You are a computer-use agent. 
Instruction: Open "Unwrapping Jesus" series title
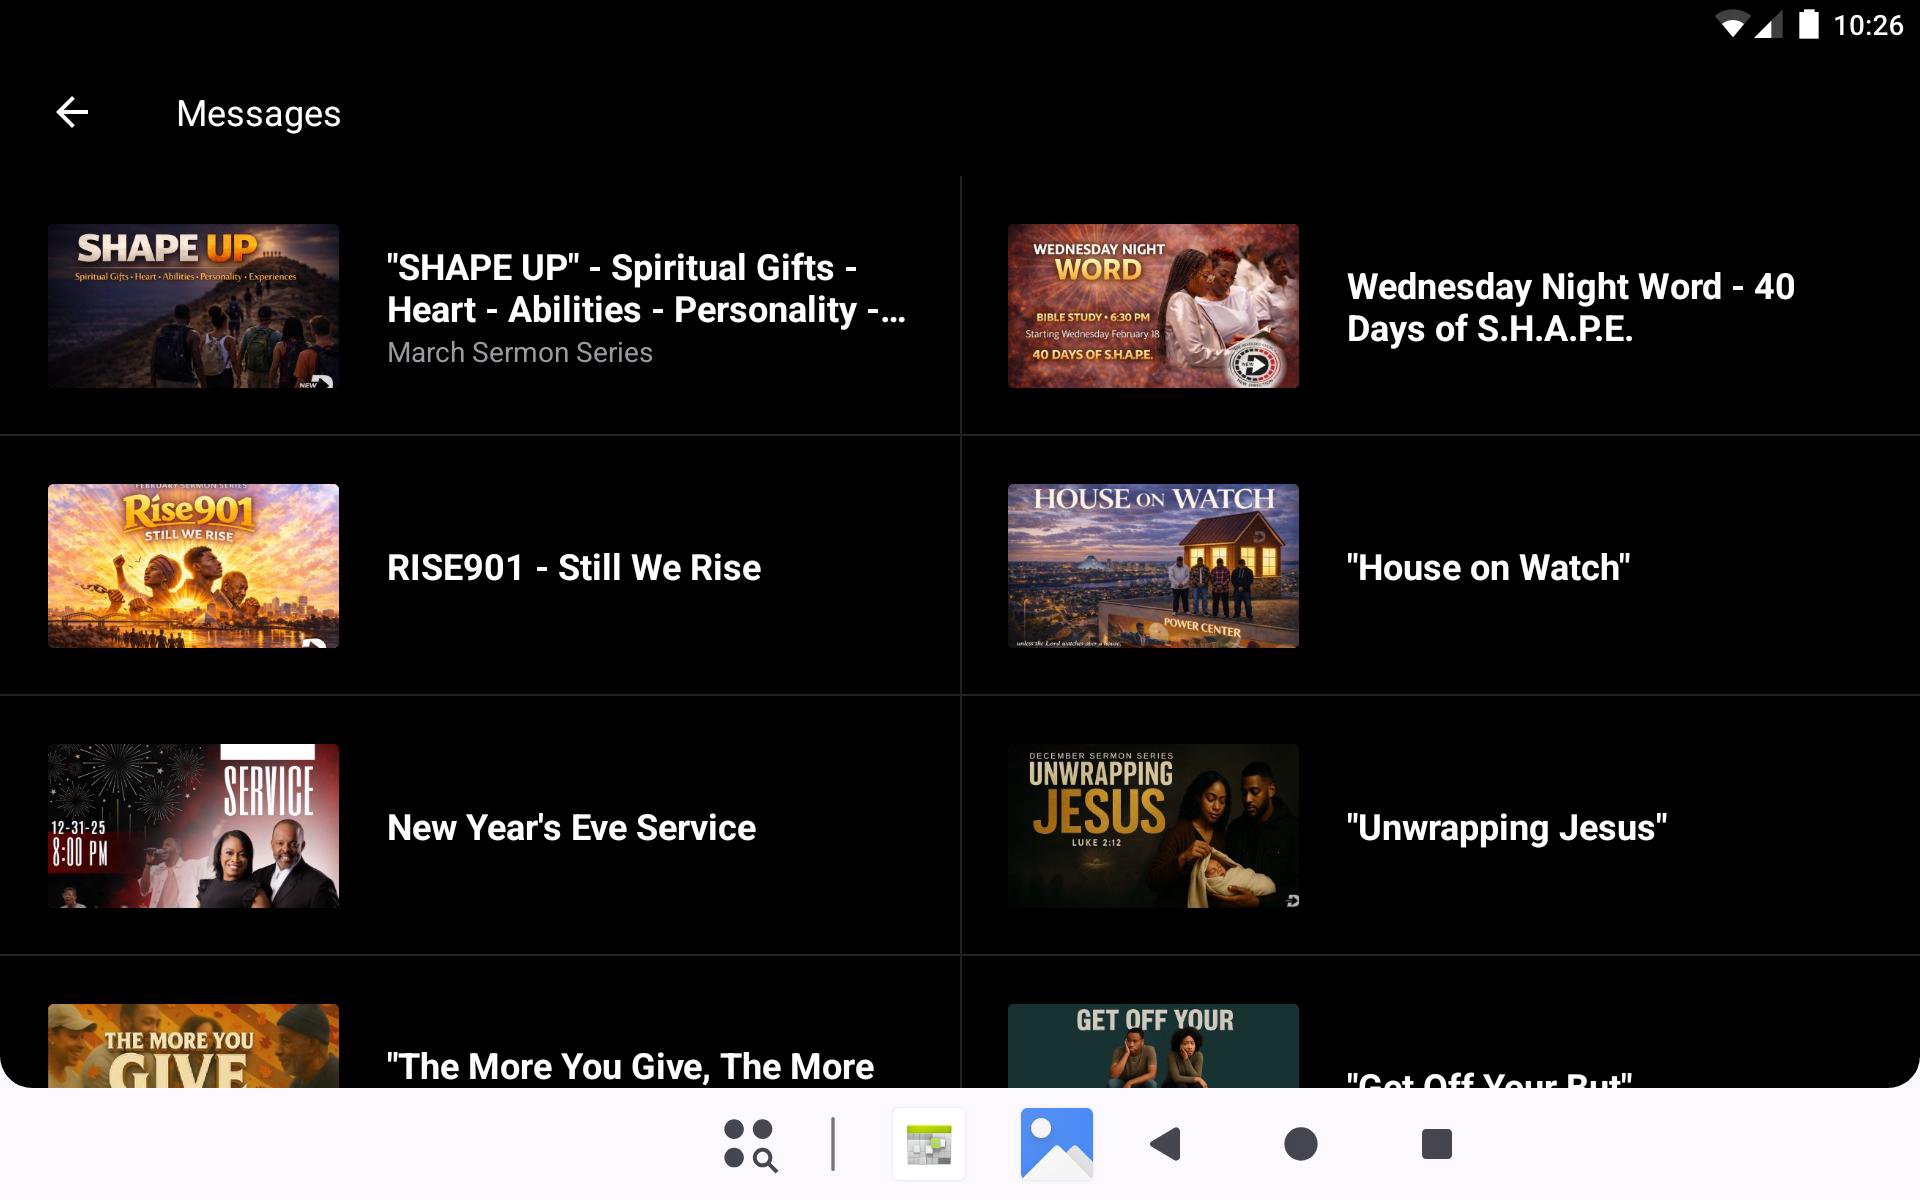pos(1506,828)
